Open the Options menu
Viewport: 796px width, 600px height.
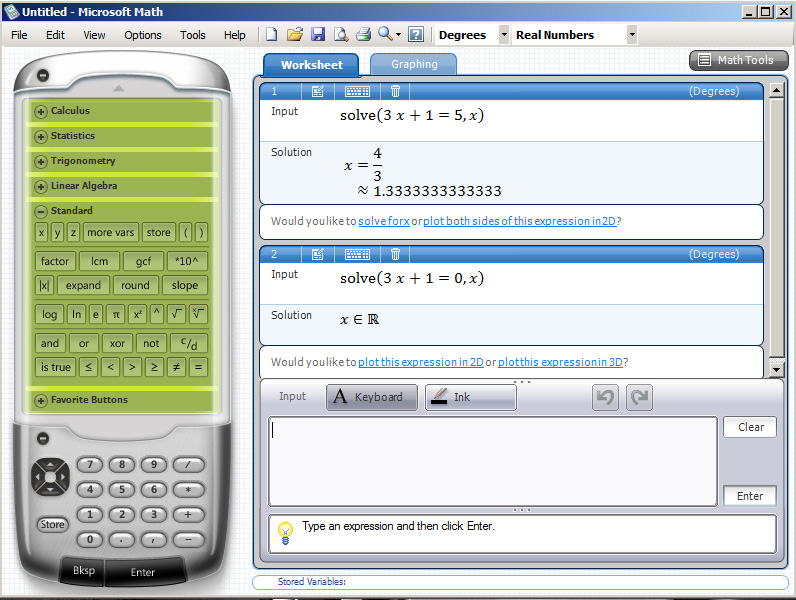point(143,35)
